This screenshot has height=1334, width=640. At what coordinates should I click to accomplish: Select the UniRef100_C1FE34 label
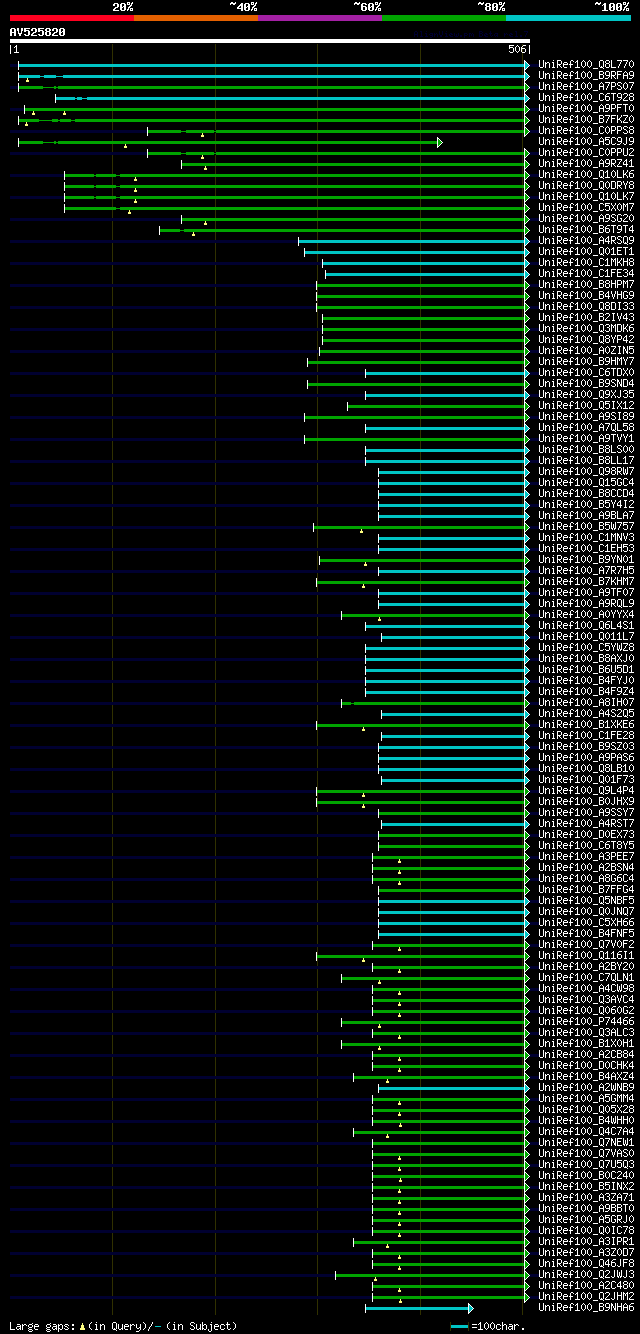tap(586, 274)
